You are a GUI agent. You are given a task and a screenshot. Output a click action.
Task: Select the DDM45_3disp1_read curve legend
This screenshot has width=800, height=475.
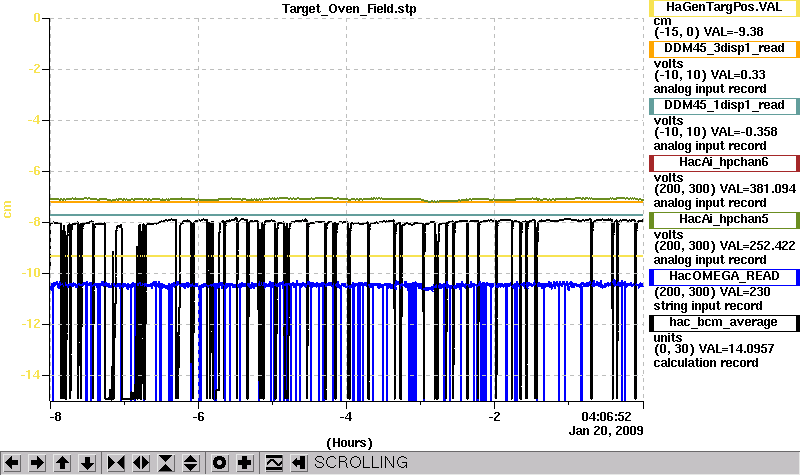point(724,48)
